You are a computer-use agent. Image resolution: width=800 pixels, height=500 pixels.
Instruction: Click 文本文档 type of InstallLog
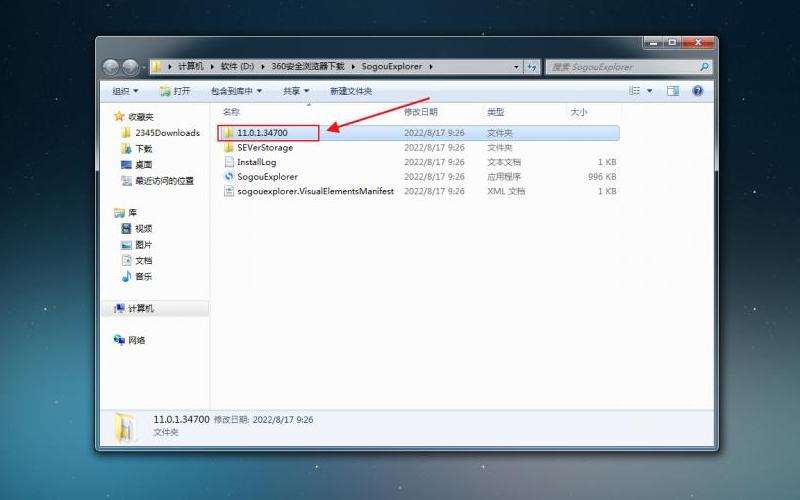tap(504, 162)
